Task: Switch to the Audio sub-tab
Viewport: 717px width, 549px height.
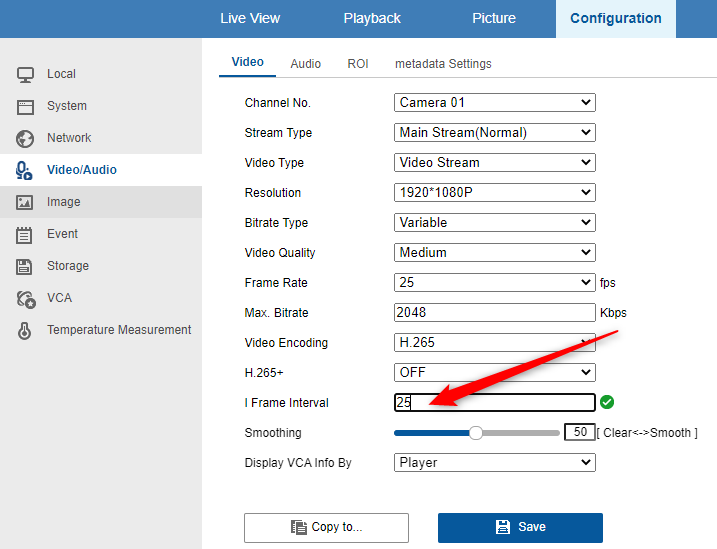Action: click(305, 64)
